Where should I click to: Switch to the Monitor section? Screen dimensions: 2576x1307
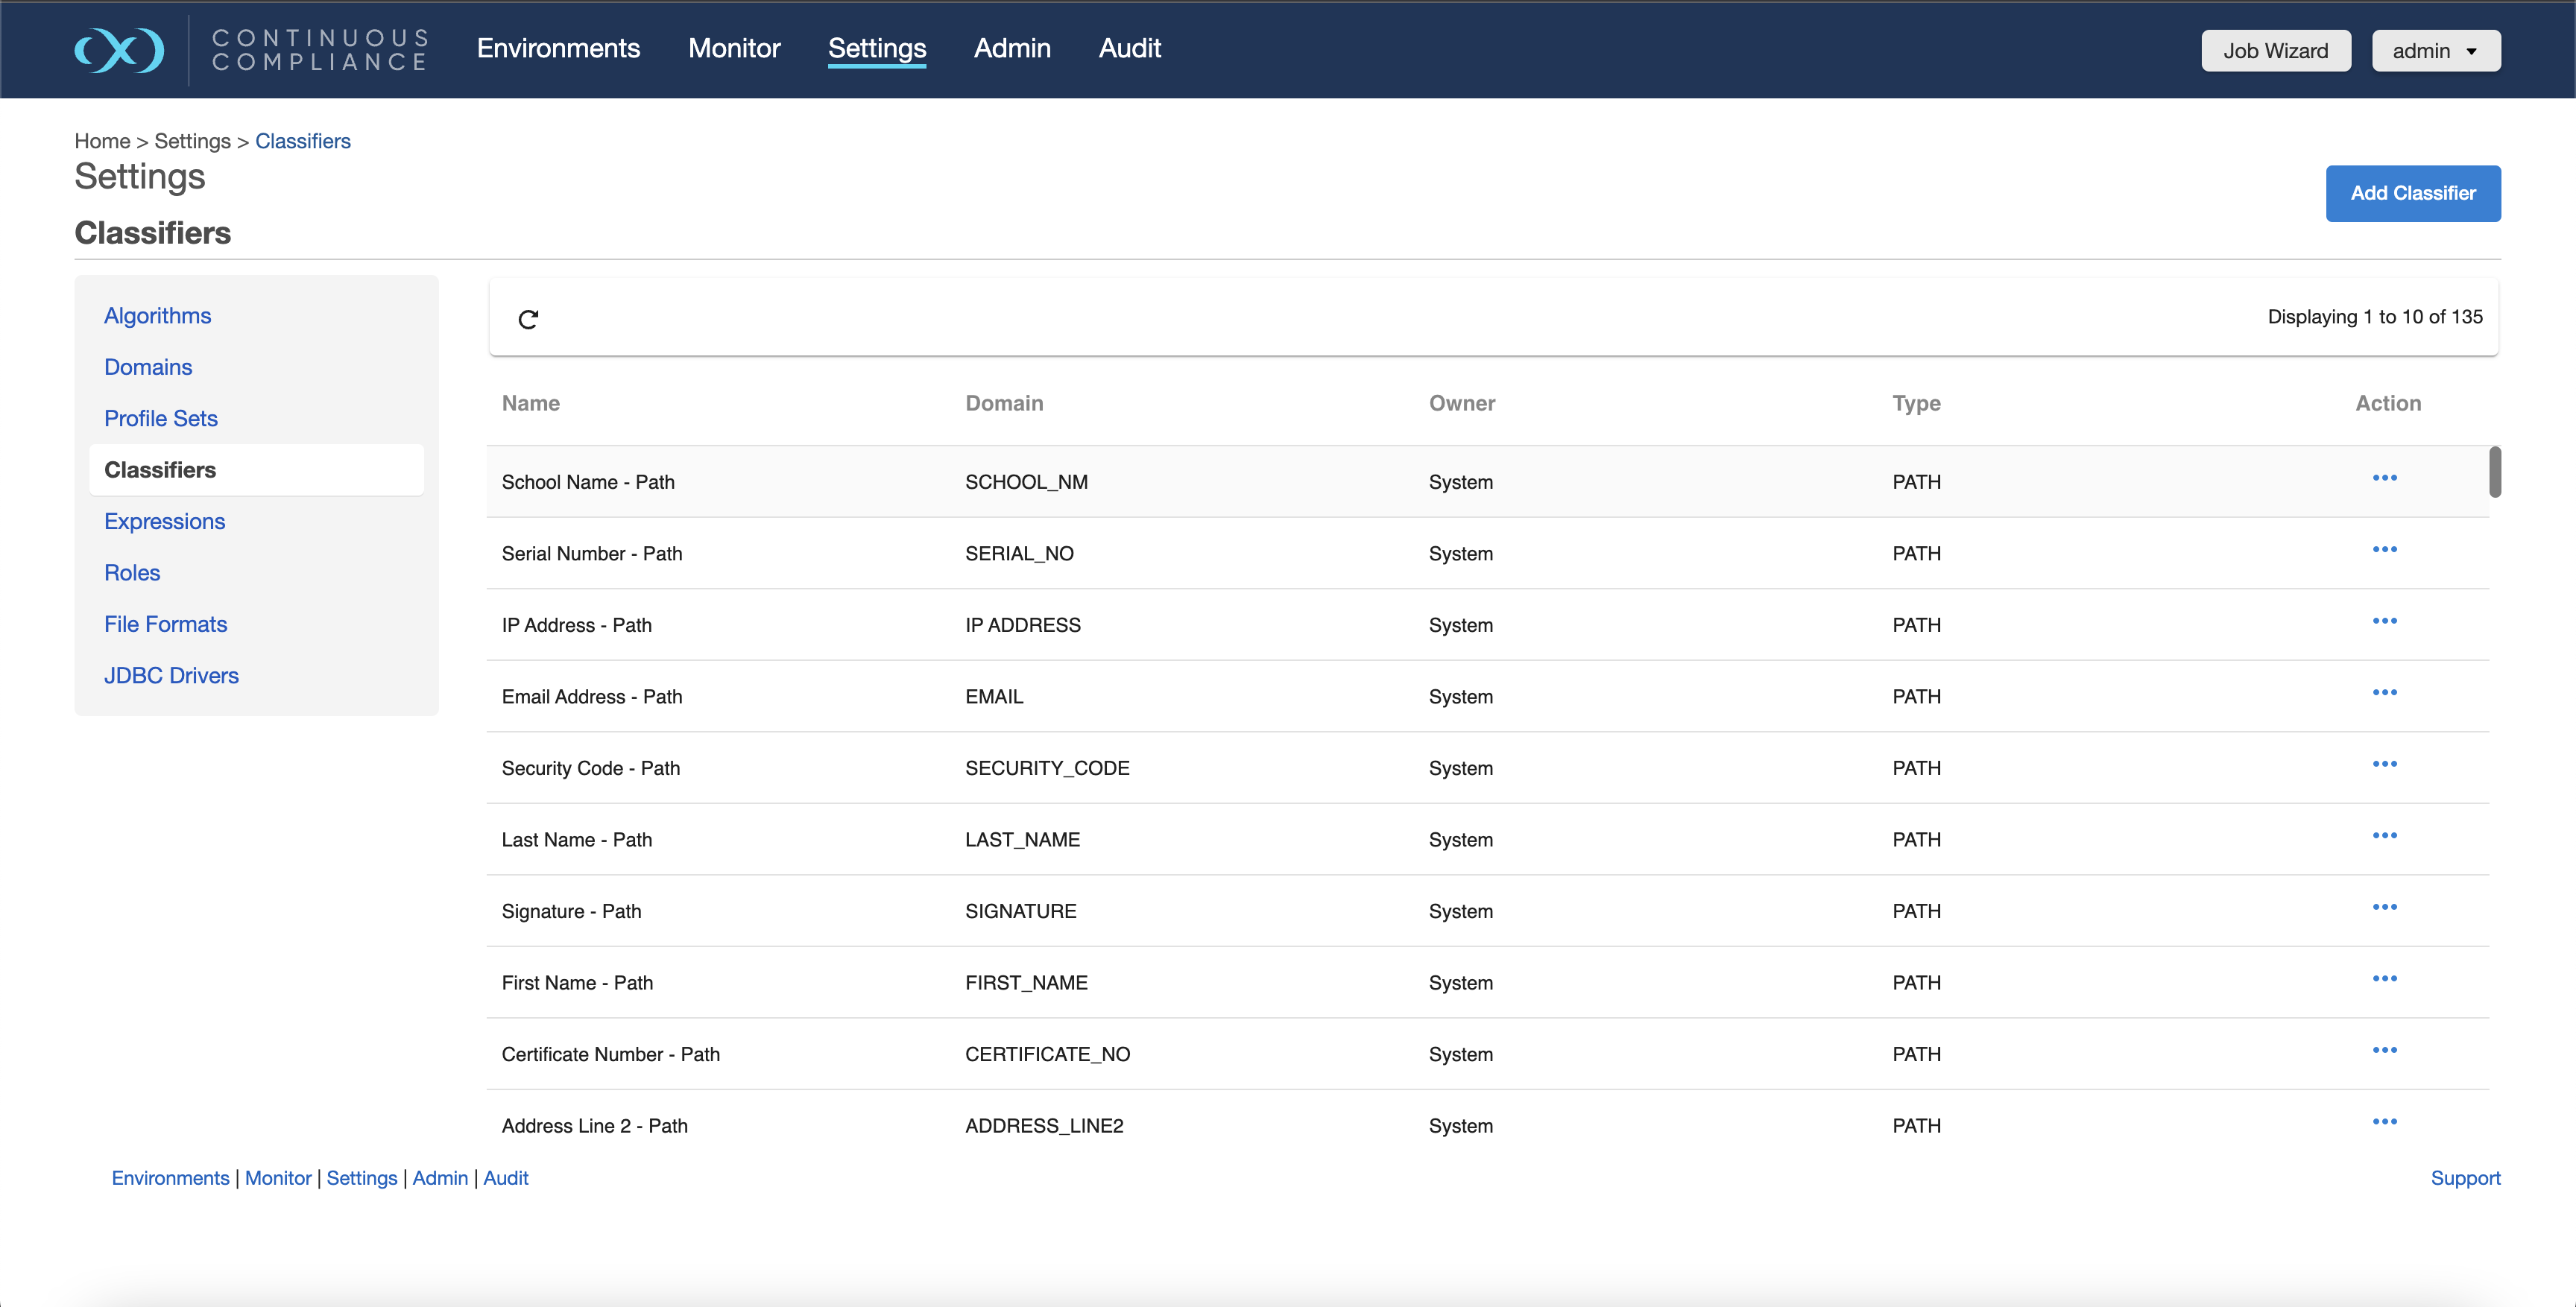(x=734, y=48)
